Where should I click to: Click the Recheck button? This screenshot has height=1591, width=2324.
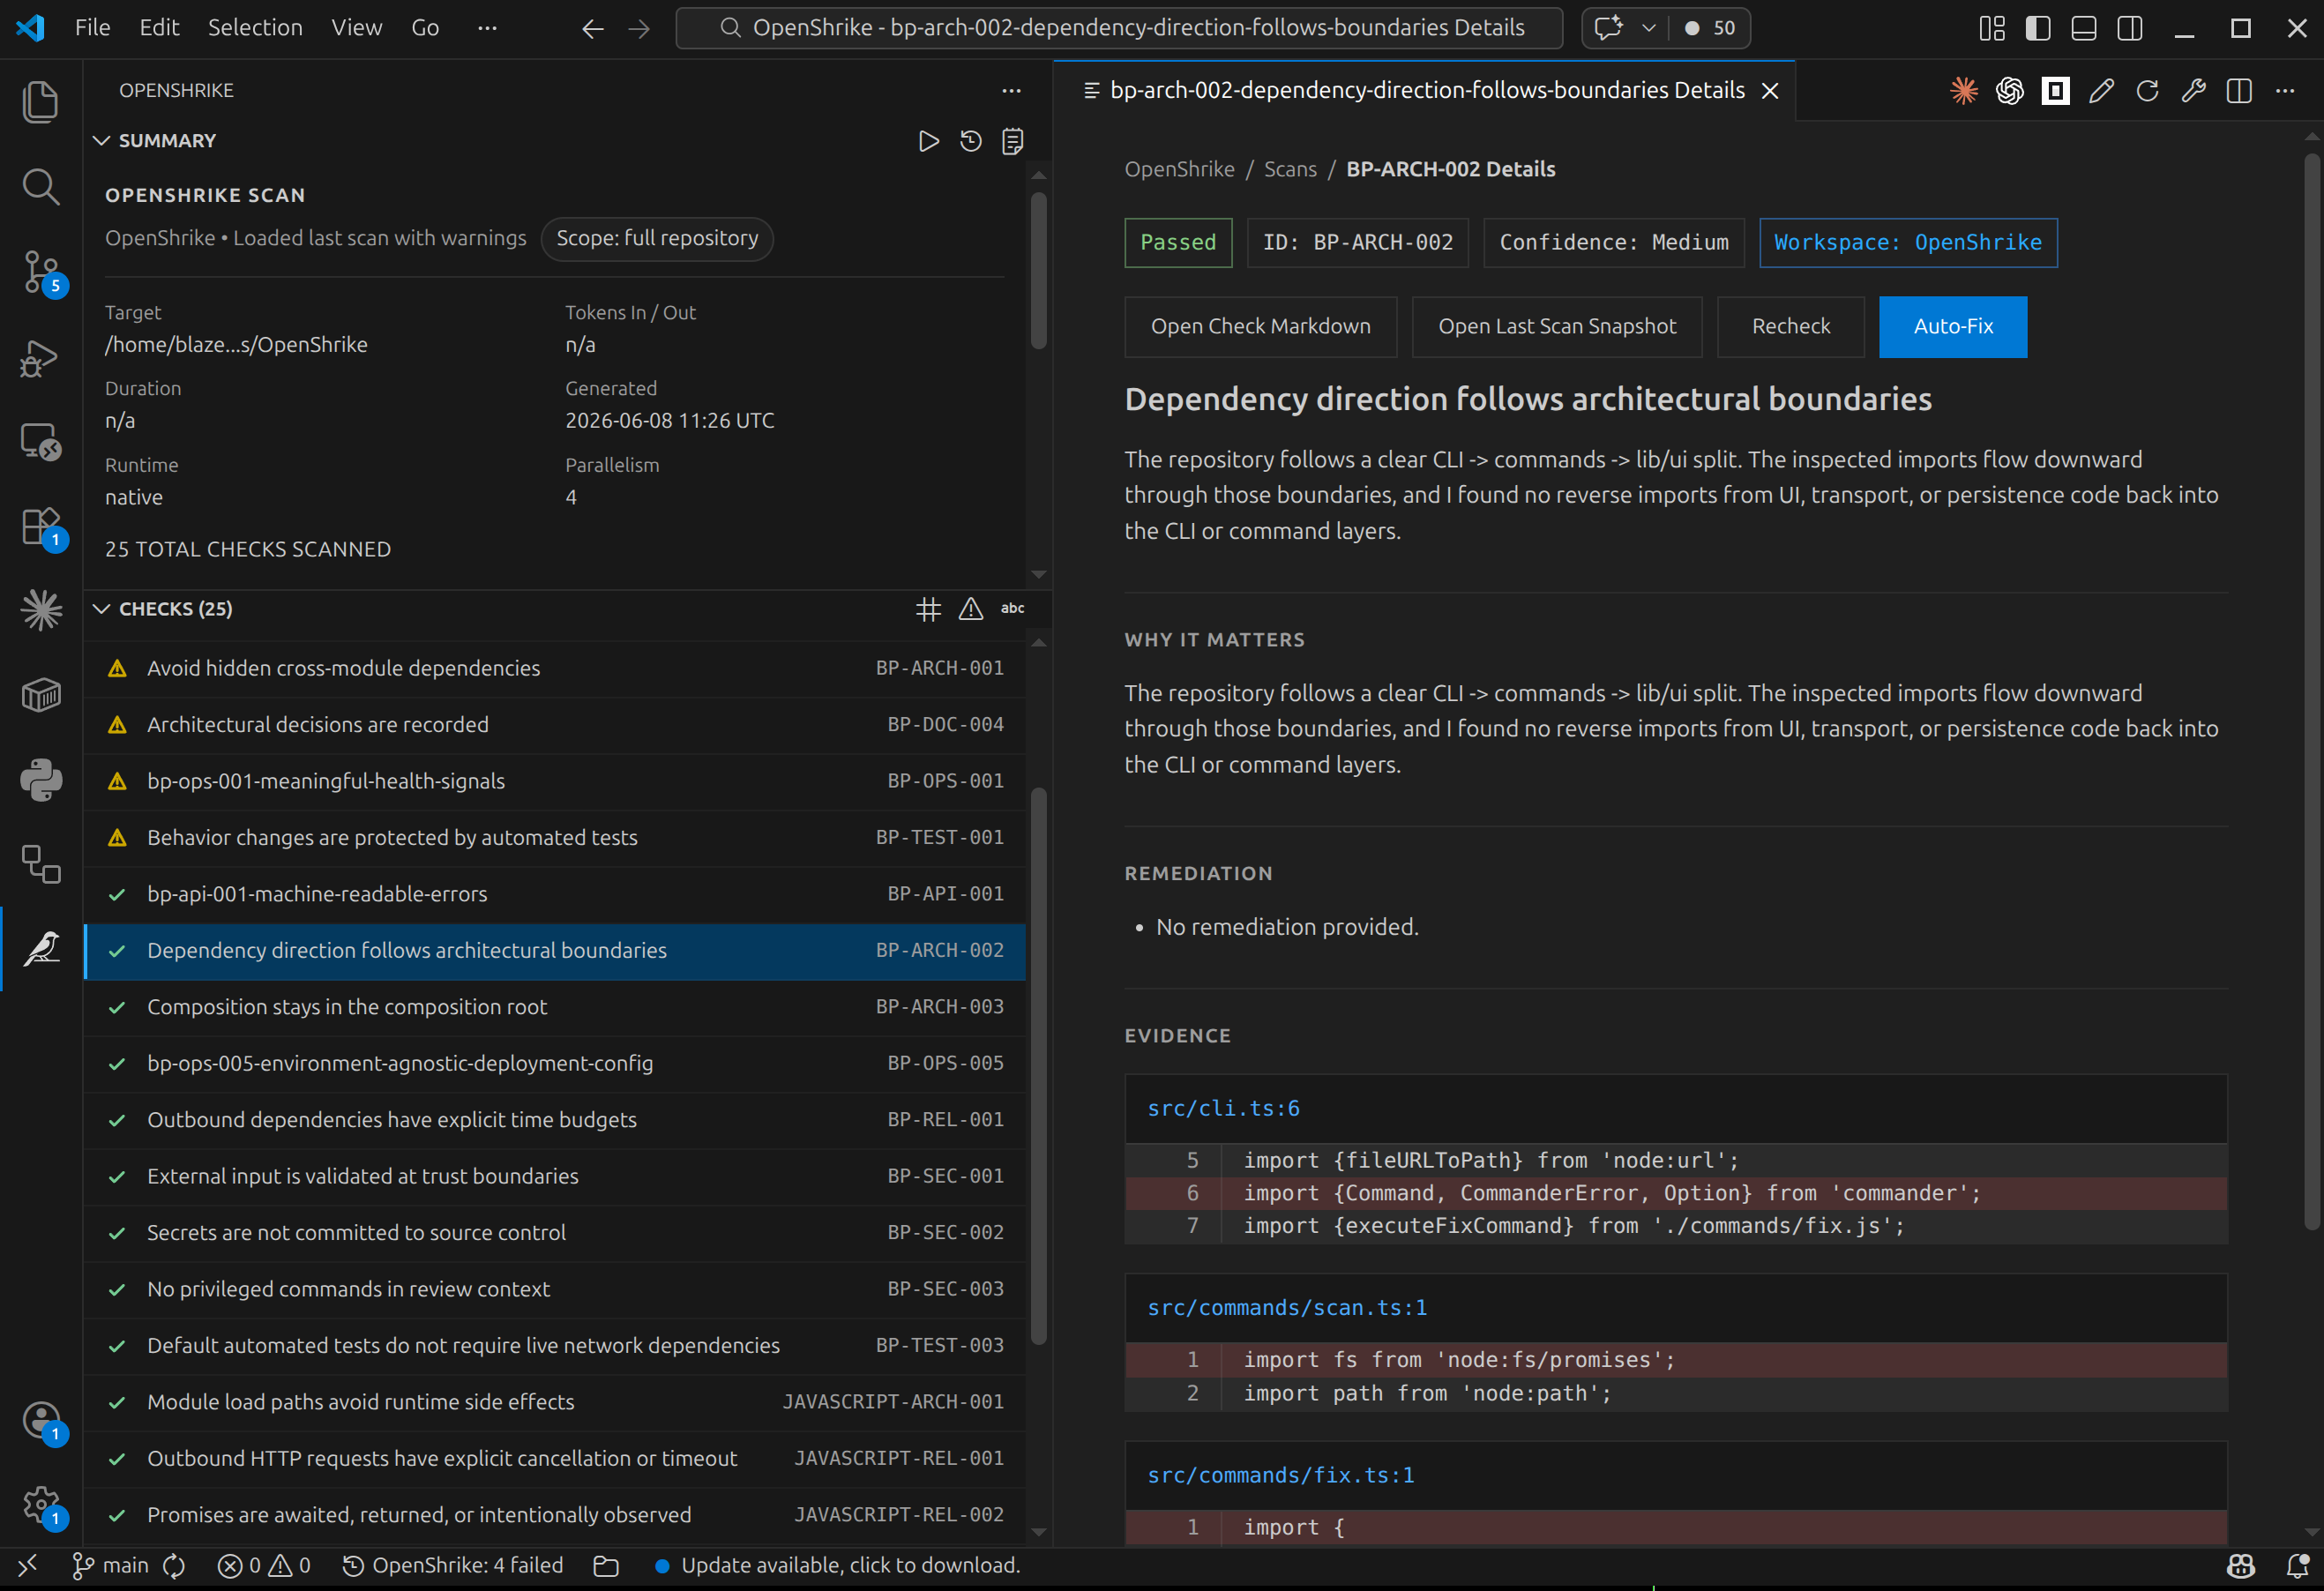(1790, 327)
